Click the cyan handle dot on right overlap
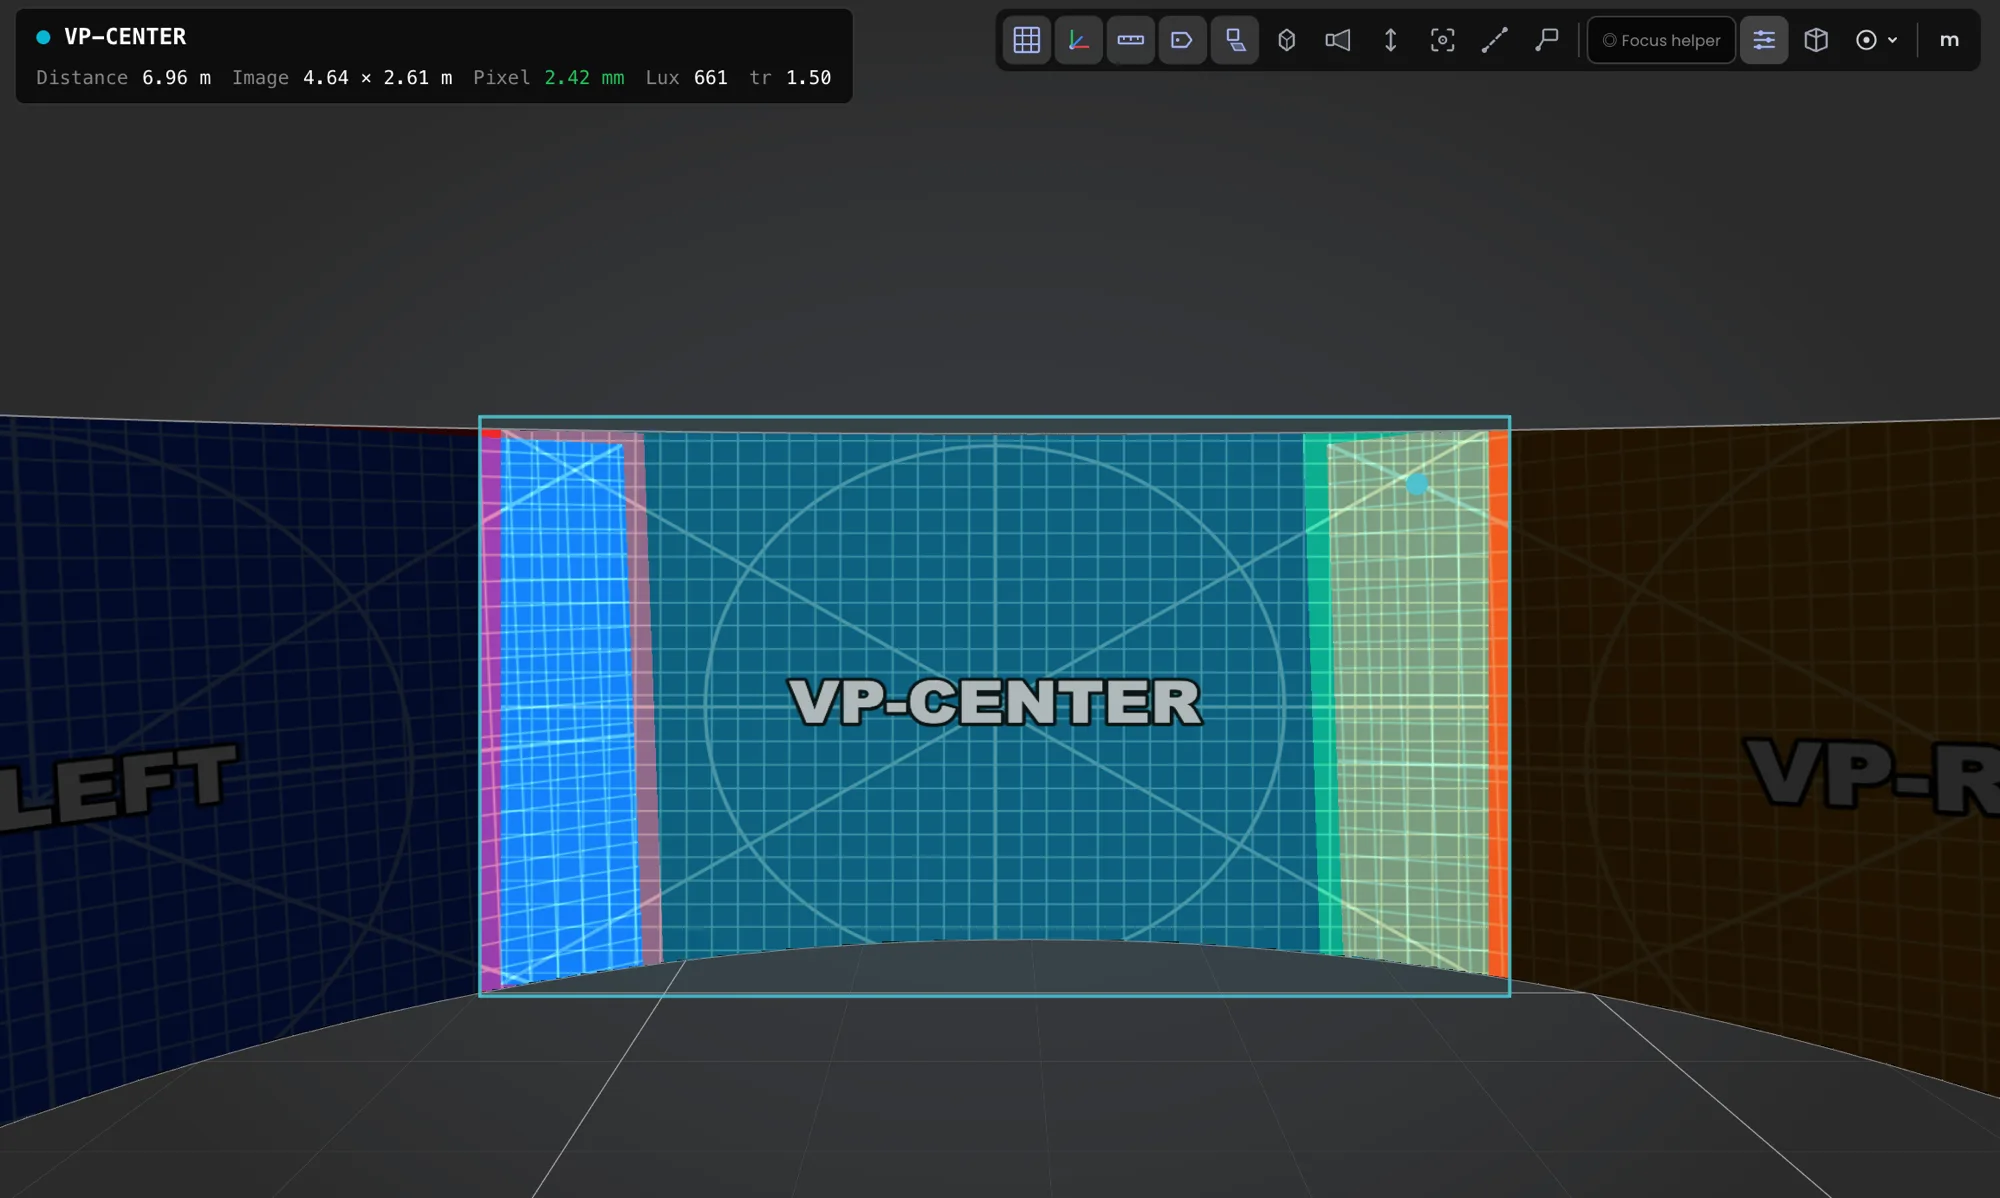 pyautogui.click(x=1417, y=484)
